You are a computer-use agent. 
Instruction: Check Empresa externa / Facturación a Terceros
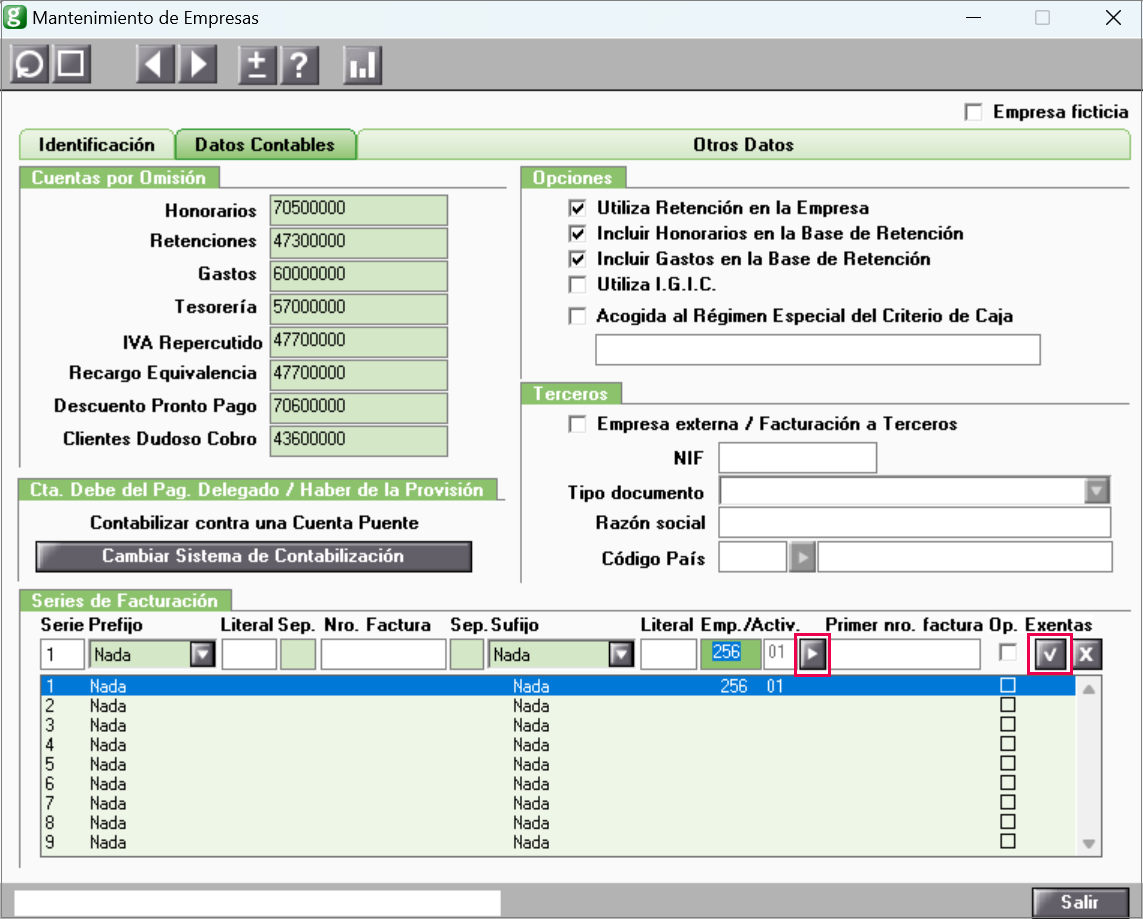tap(576, 424)
